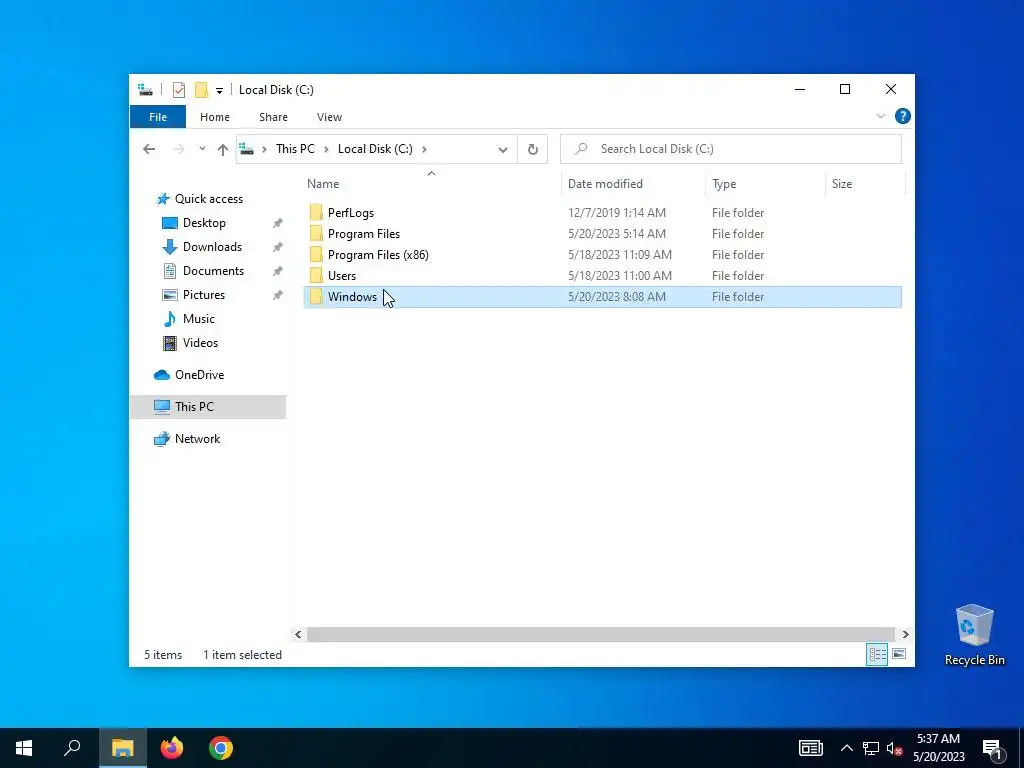Click the muted volume tray icon
Screen dimensions: 1024x768
[895, 748]
